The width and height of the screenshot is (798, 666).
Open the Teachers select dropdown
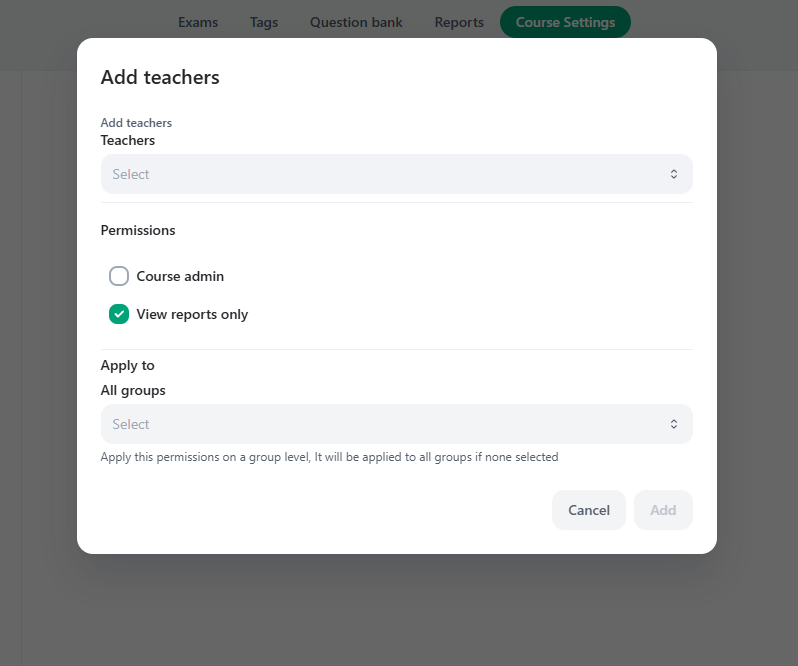pos(396,174)
